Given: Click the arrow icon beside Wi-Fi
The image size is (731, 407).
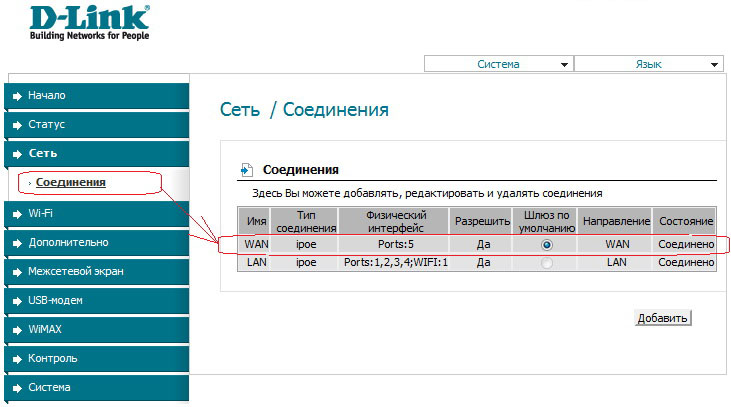Looking at the screenshot, I should point(17,214).
